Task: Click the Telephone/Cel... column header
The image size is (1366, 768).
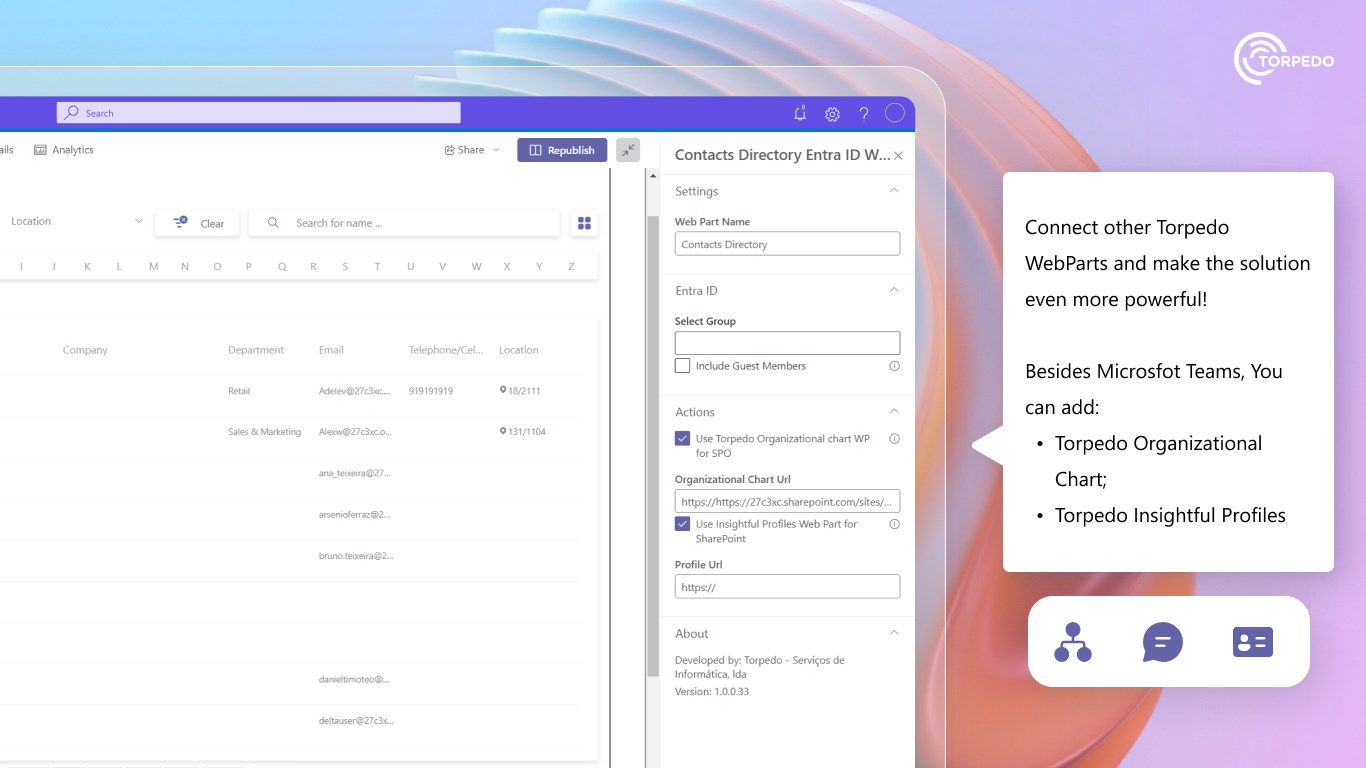Action: click(x=446, y=350)
